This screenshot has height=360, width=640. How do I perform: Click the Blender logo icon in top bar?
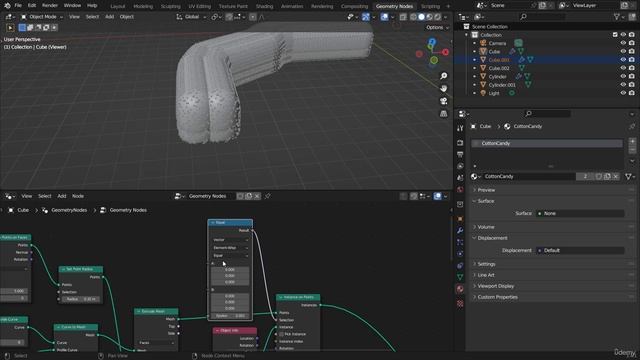(7, 6)
